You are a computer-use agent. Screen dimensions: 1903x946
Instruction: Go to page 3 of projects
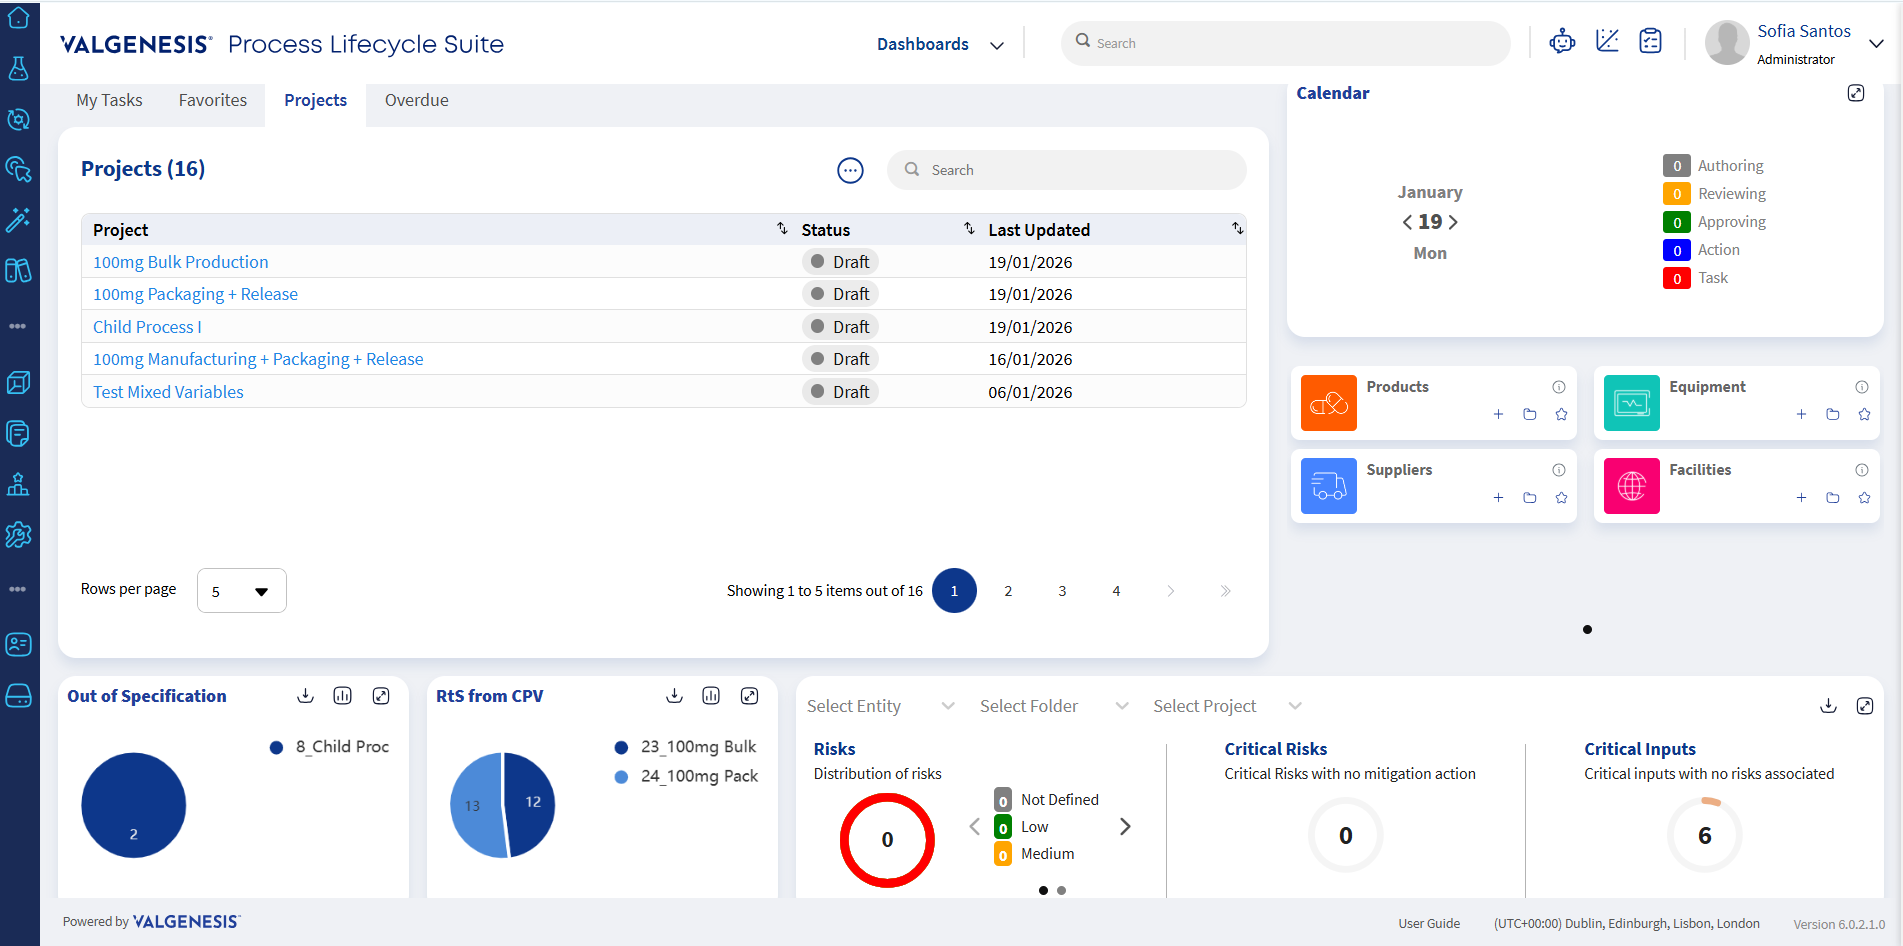pyautogui.click(x=1062, y=591)
